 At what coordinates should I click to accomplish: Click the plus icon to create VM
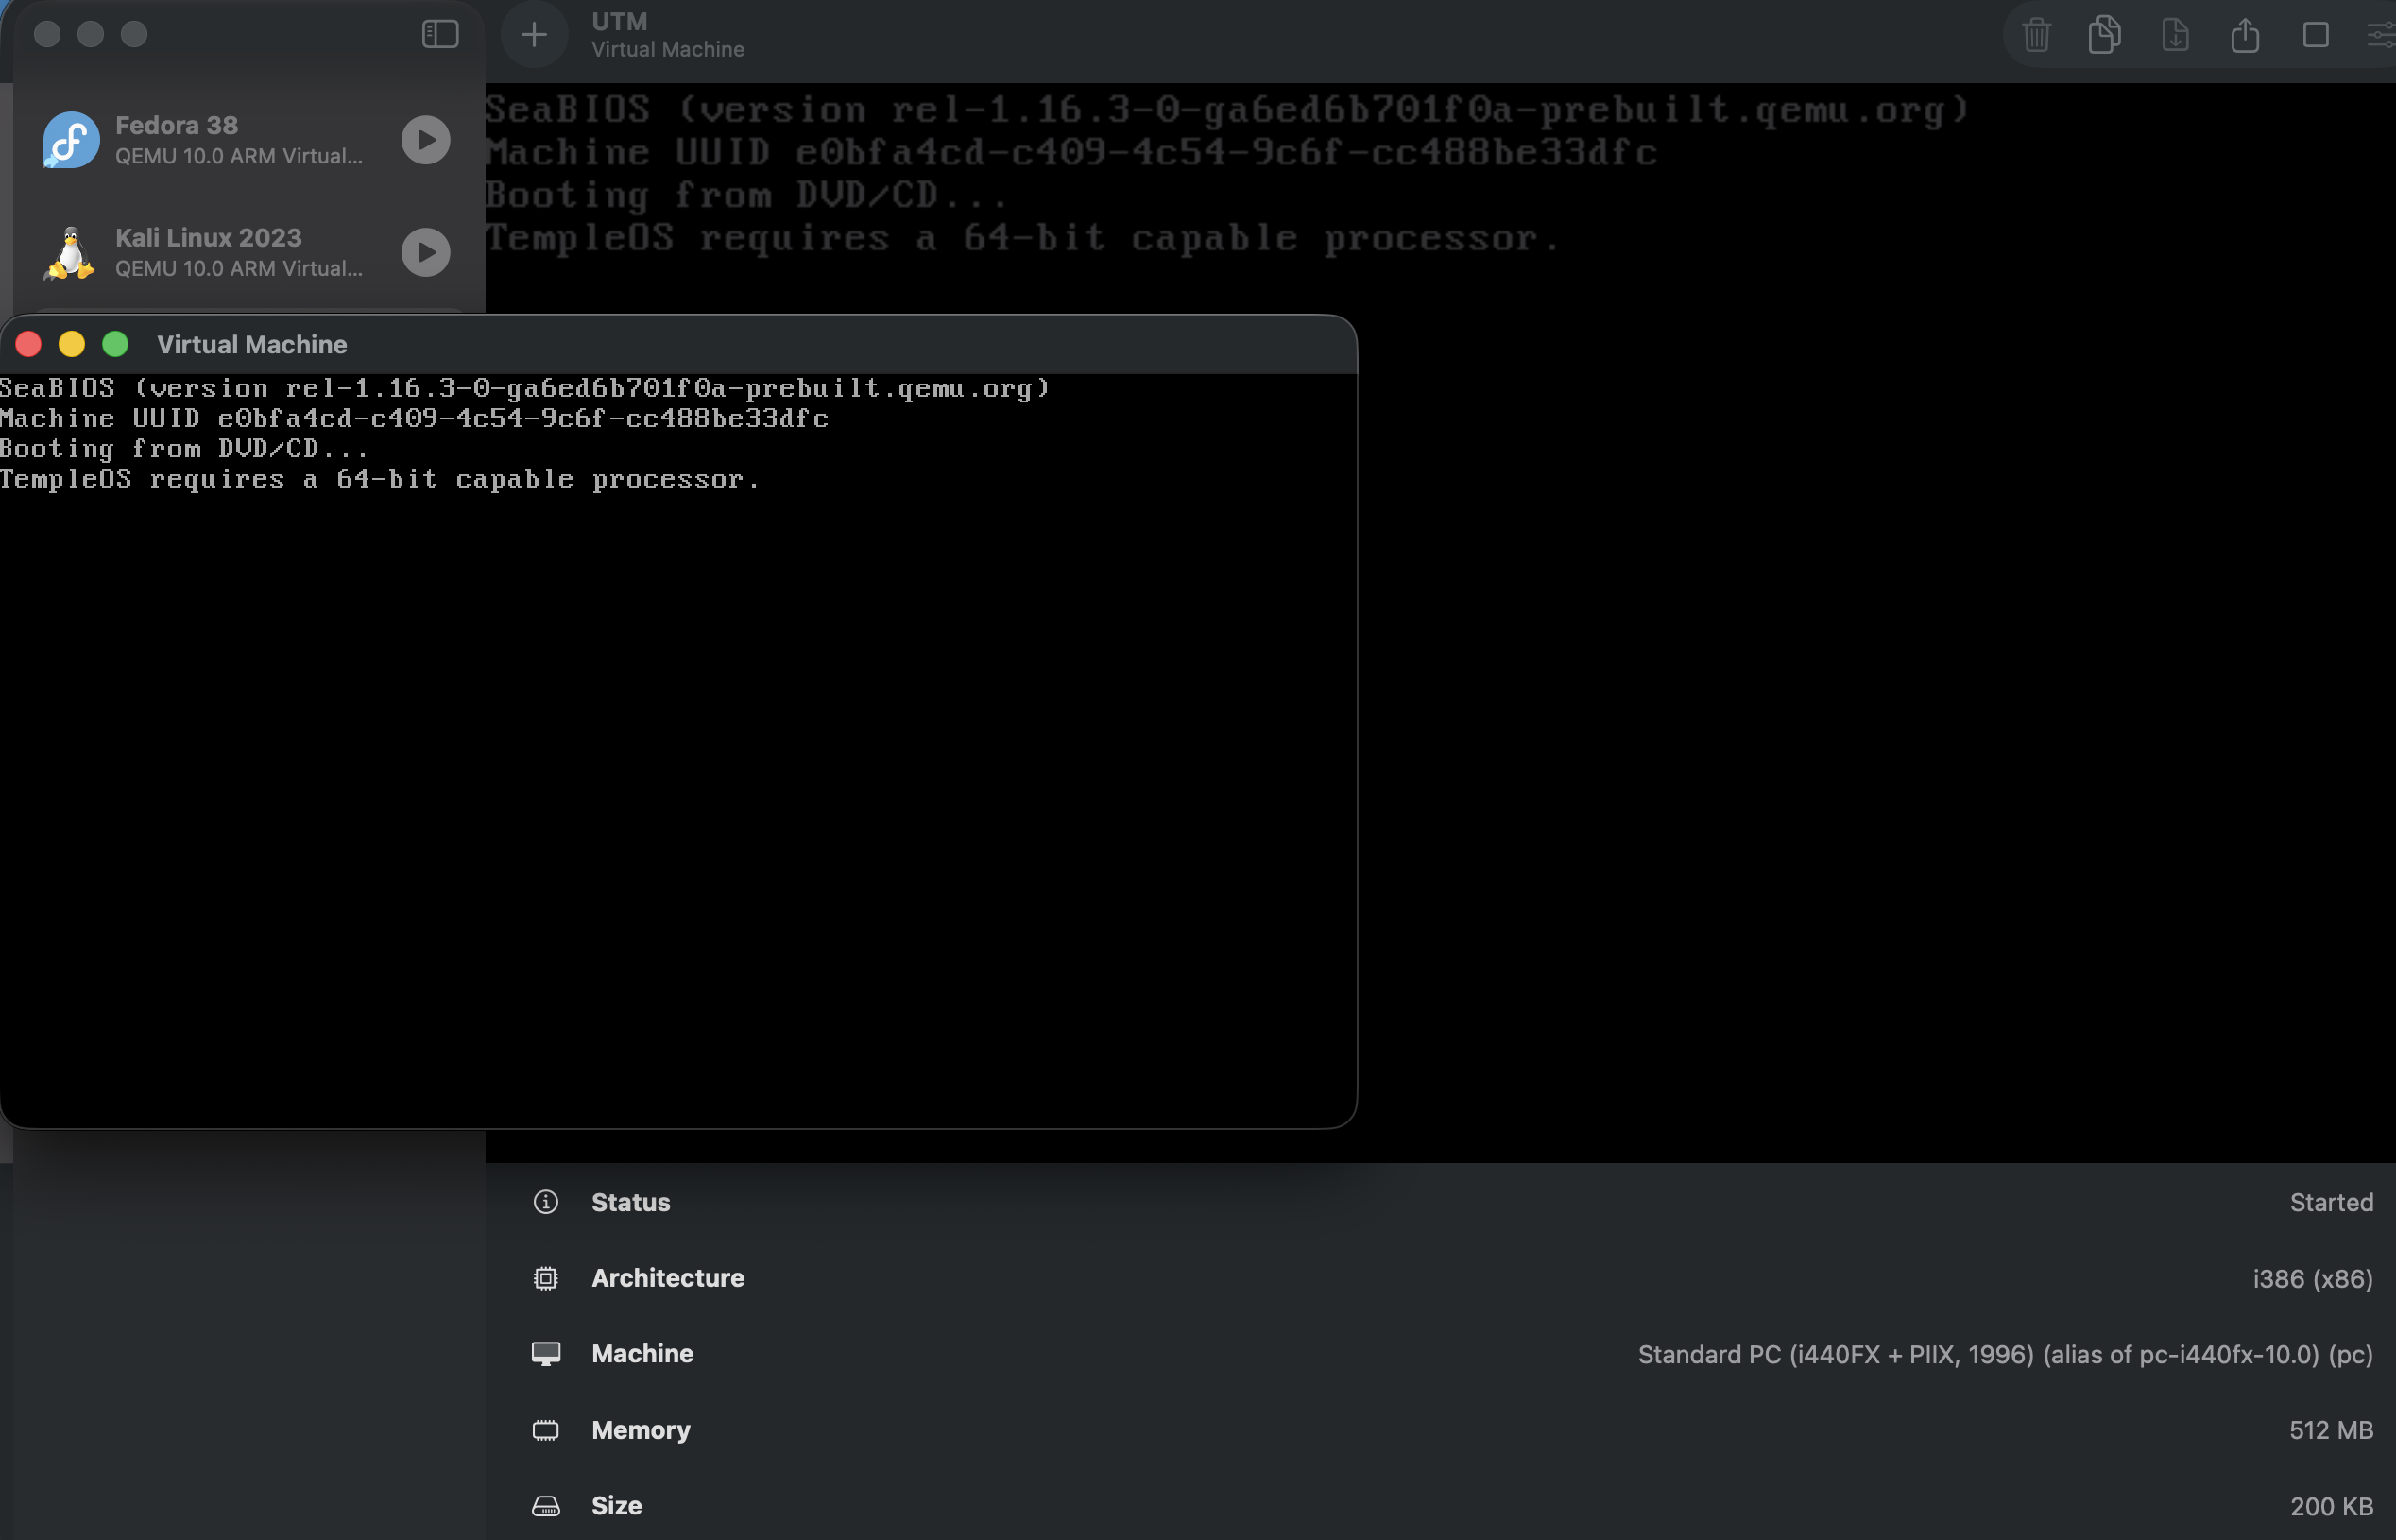click(534, 35)
